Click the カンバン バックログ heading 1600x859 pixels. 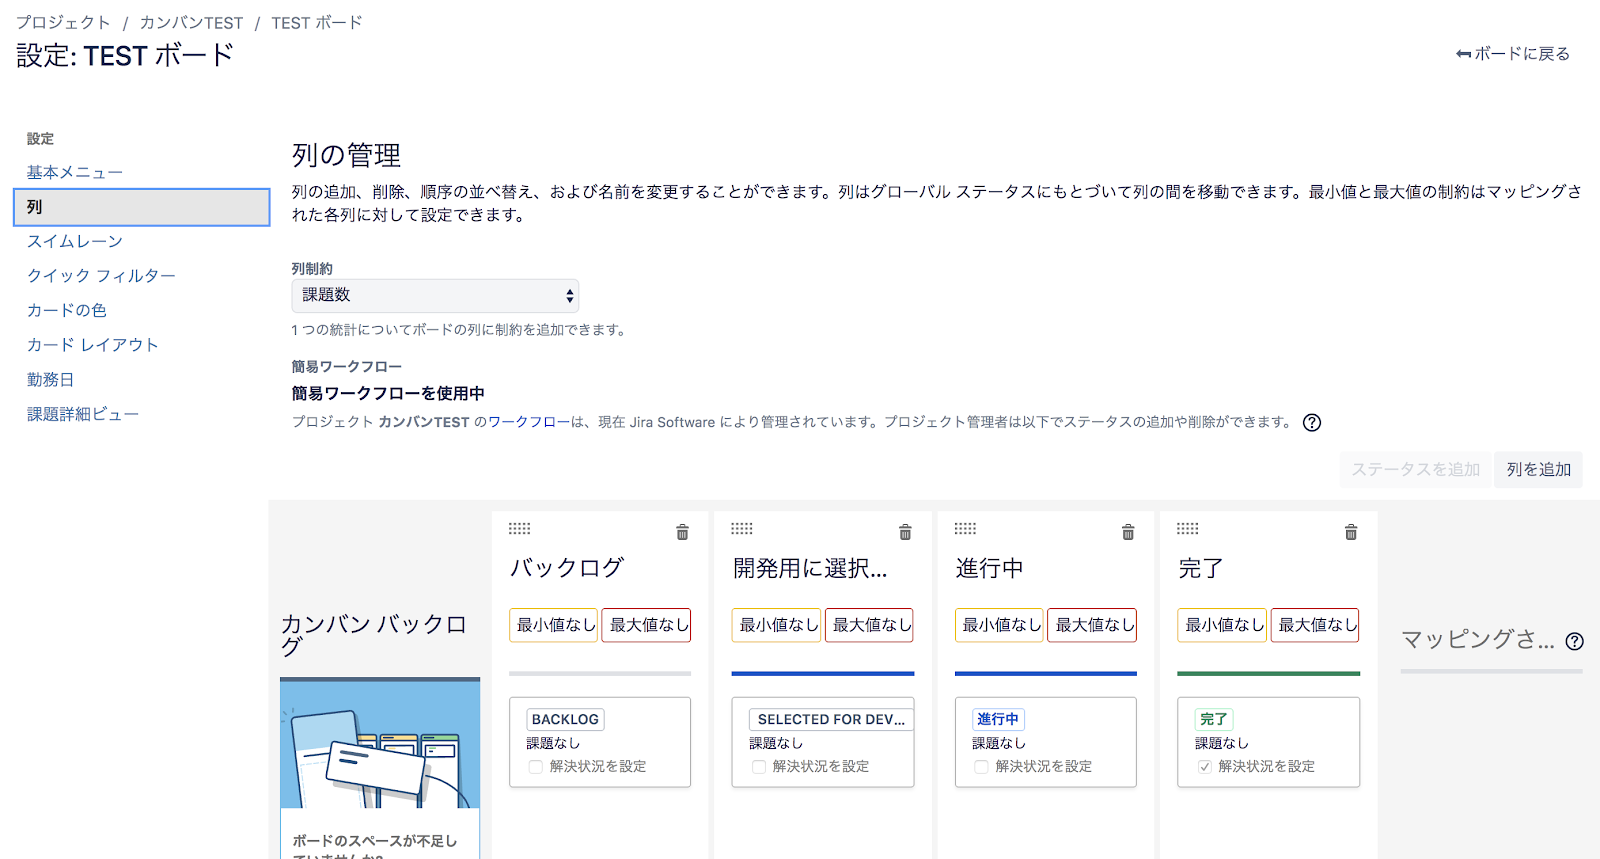click(x=374, y=635)
